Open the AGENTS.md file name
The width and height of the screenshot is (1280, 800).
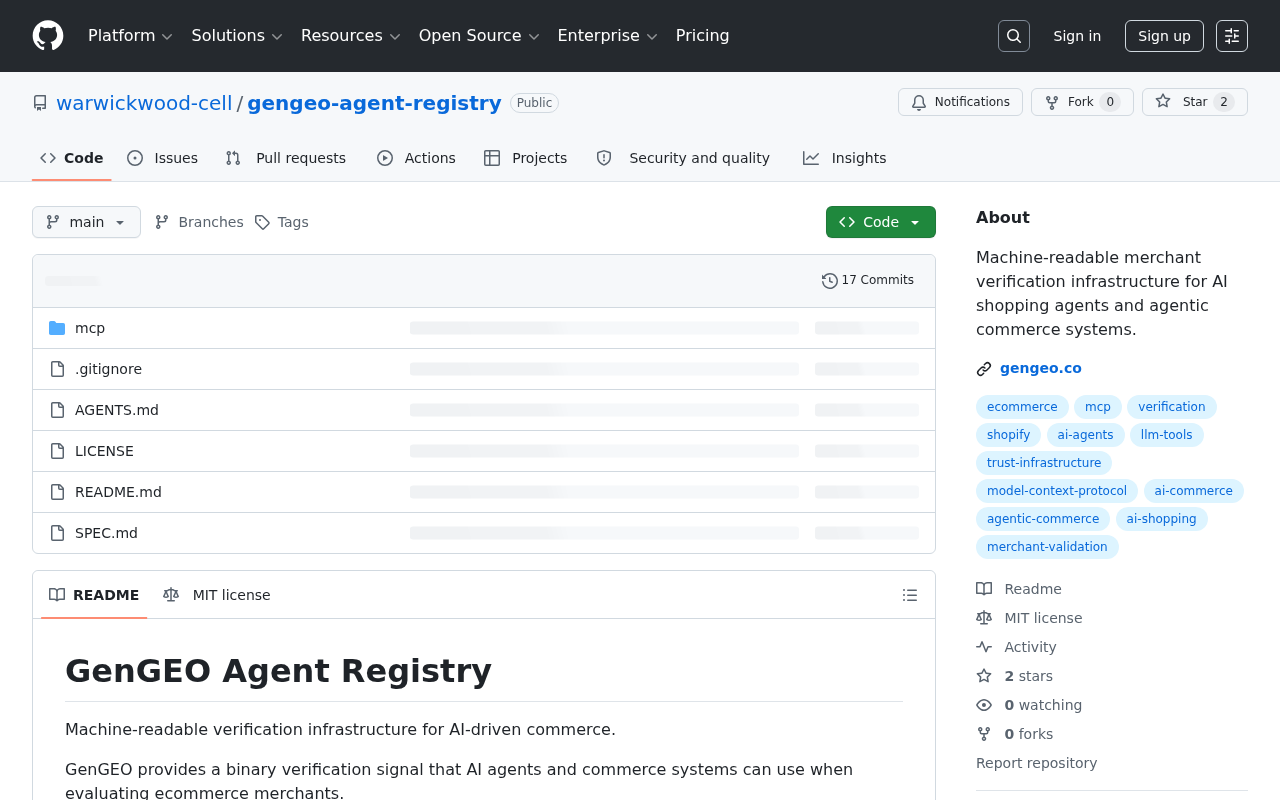pos(117,410)
